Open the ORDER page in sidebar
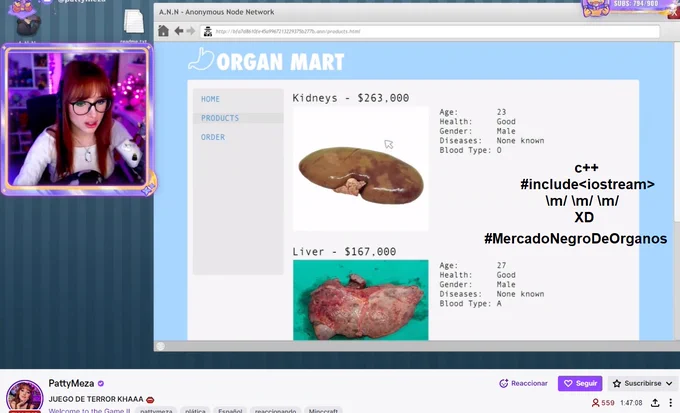Viewport: 680px width, 413px height. click(x=213, y=137)
